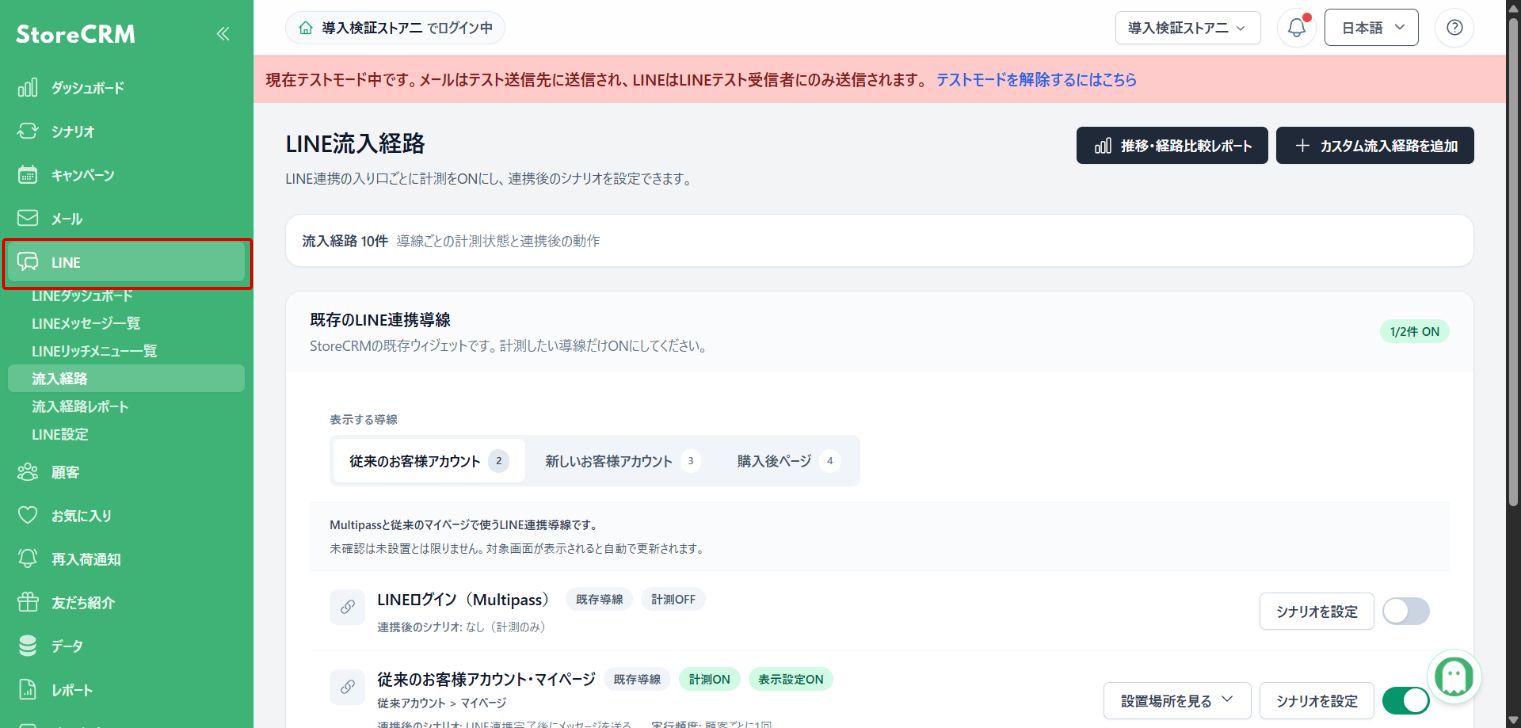Image resolution: width=1521 pixels, height=728 pixels.
Task: Click the 友だち紹介 gift icon
Action: pyautogui.click(x=28, y=603)
